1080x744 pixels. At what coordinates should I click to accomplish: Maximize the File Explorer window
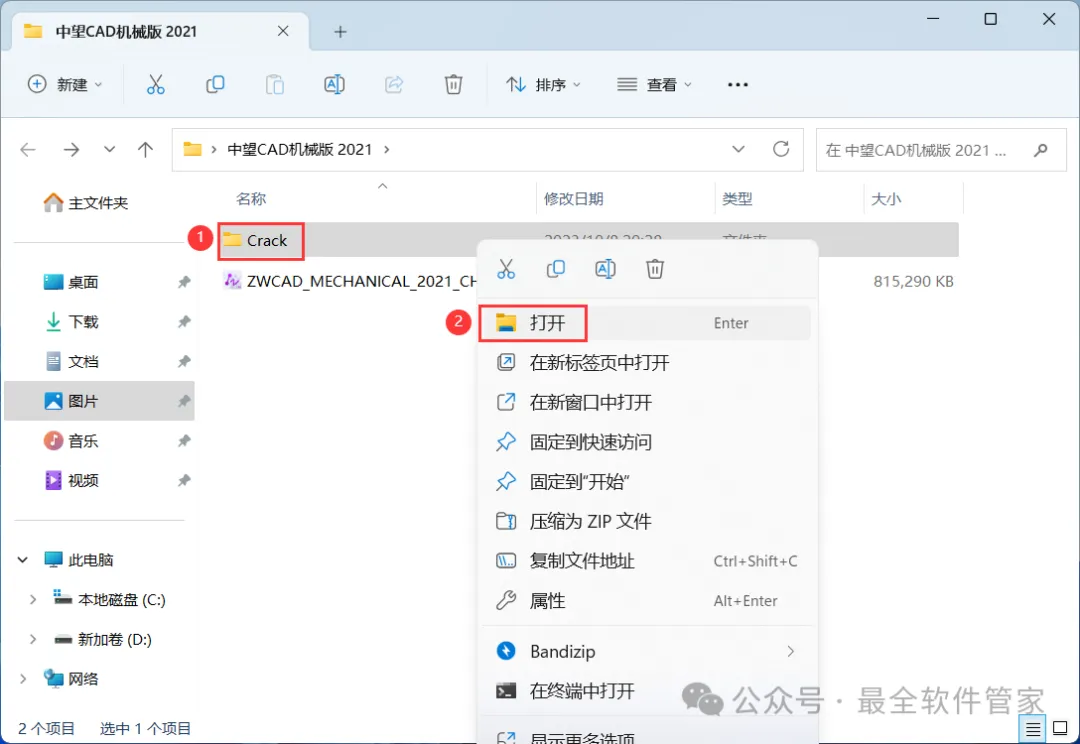990,19
